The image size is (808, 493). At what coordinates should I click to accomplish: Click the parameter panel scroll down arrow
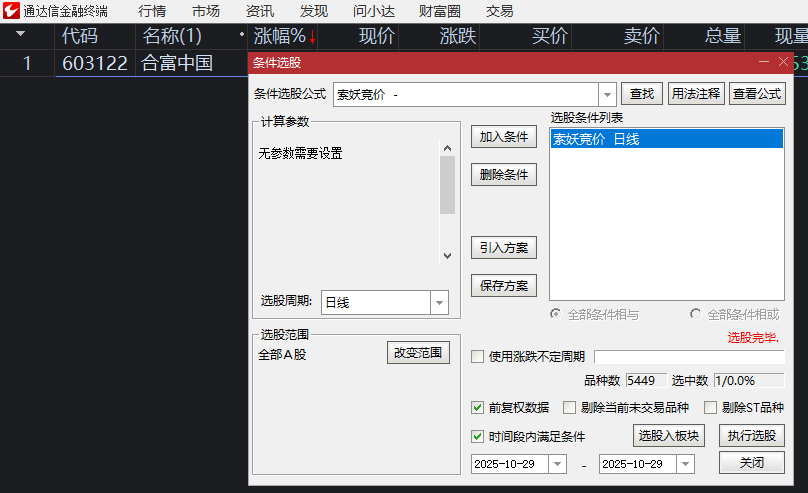pyautogui.click(x=447, y=256)
